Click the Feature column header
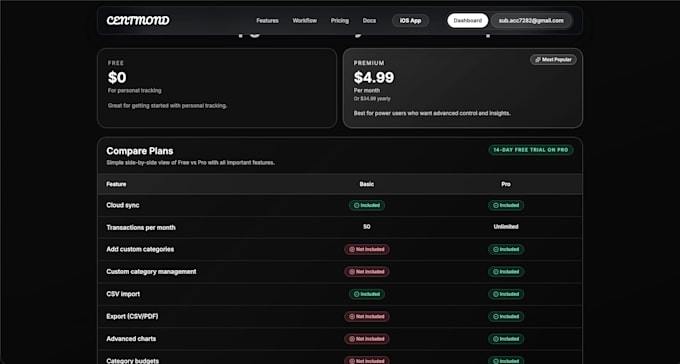680x364 pixels. 116,184
